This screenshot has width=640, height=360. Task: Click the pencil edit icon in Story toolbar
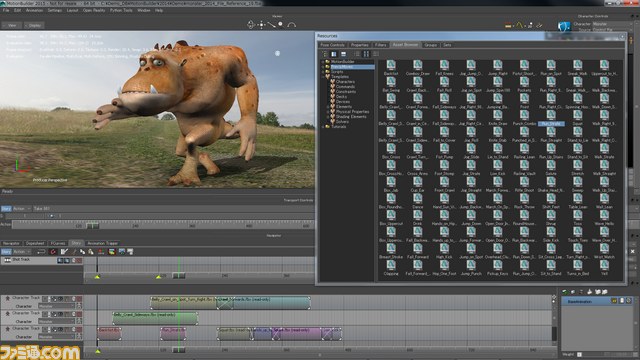click(x=64, y=252)
